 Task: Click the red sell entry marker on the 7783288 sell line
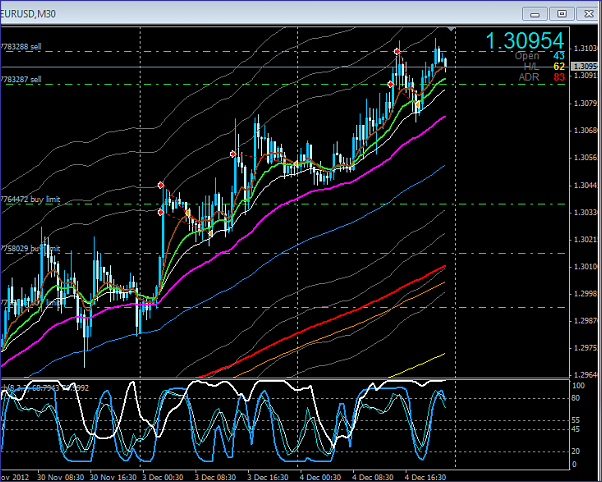point(397,51)
